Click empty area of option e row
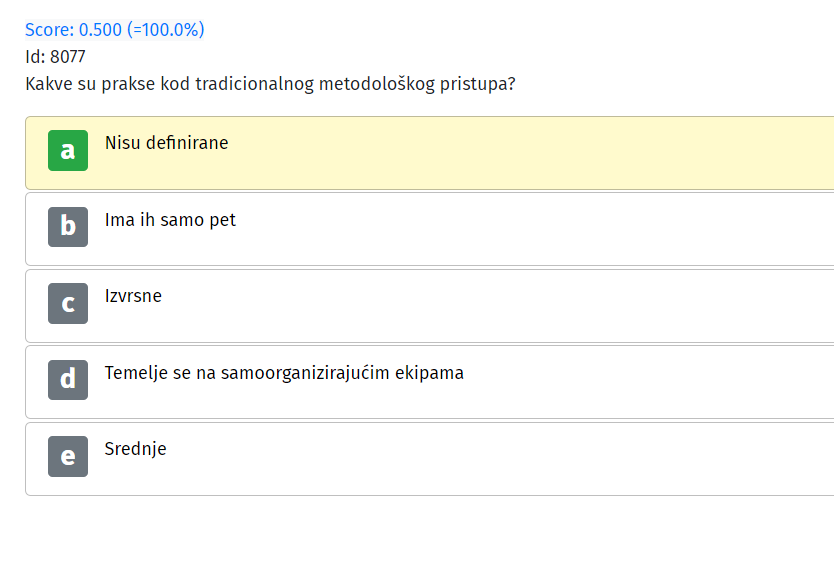 point(532,459)
